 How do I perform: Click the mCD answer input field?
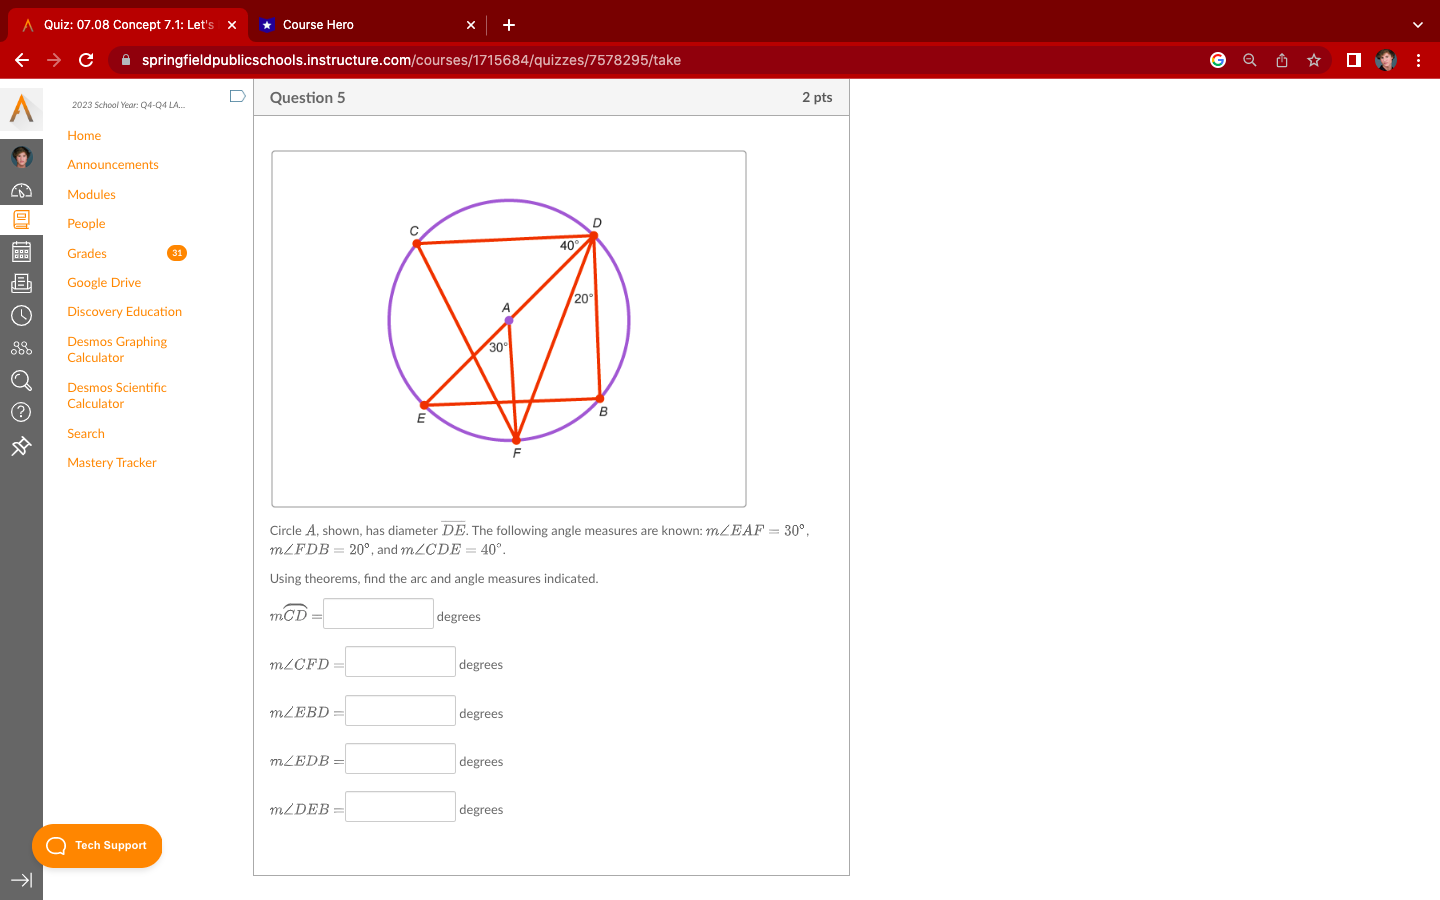click(378, 613)
